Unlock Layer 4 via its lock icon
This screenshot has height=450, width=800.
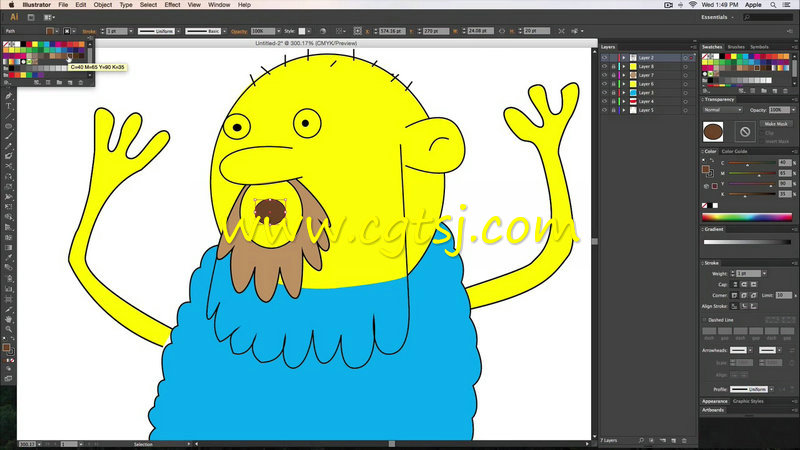click(x=613, y=101)
